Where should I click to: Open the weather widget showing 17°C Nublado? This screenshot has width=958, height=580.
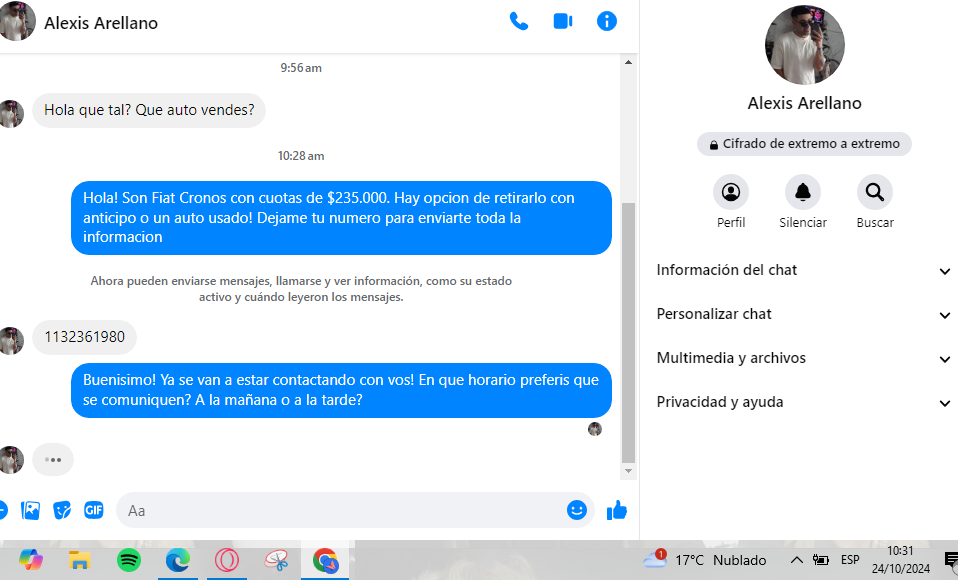(704, 560)
